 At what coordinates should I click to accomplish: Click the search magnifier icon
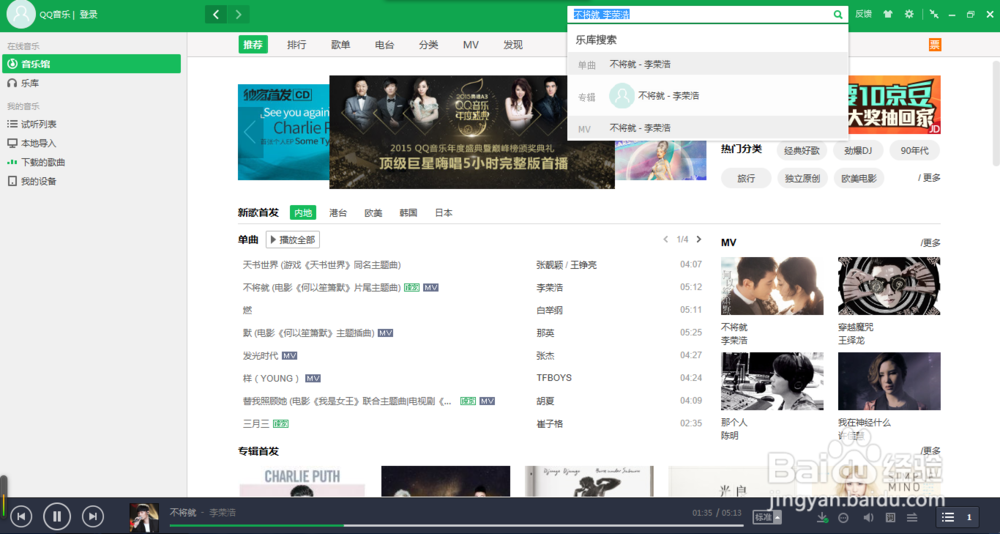click(838, 15)
